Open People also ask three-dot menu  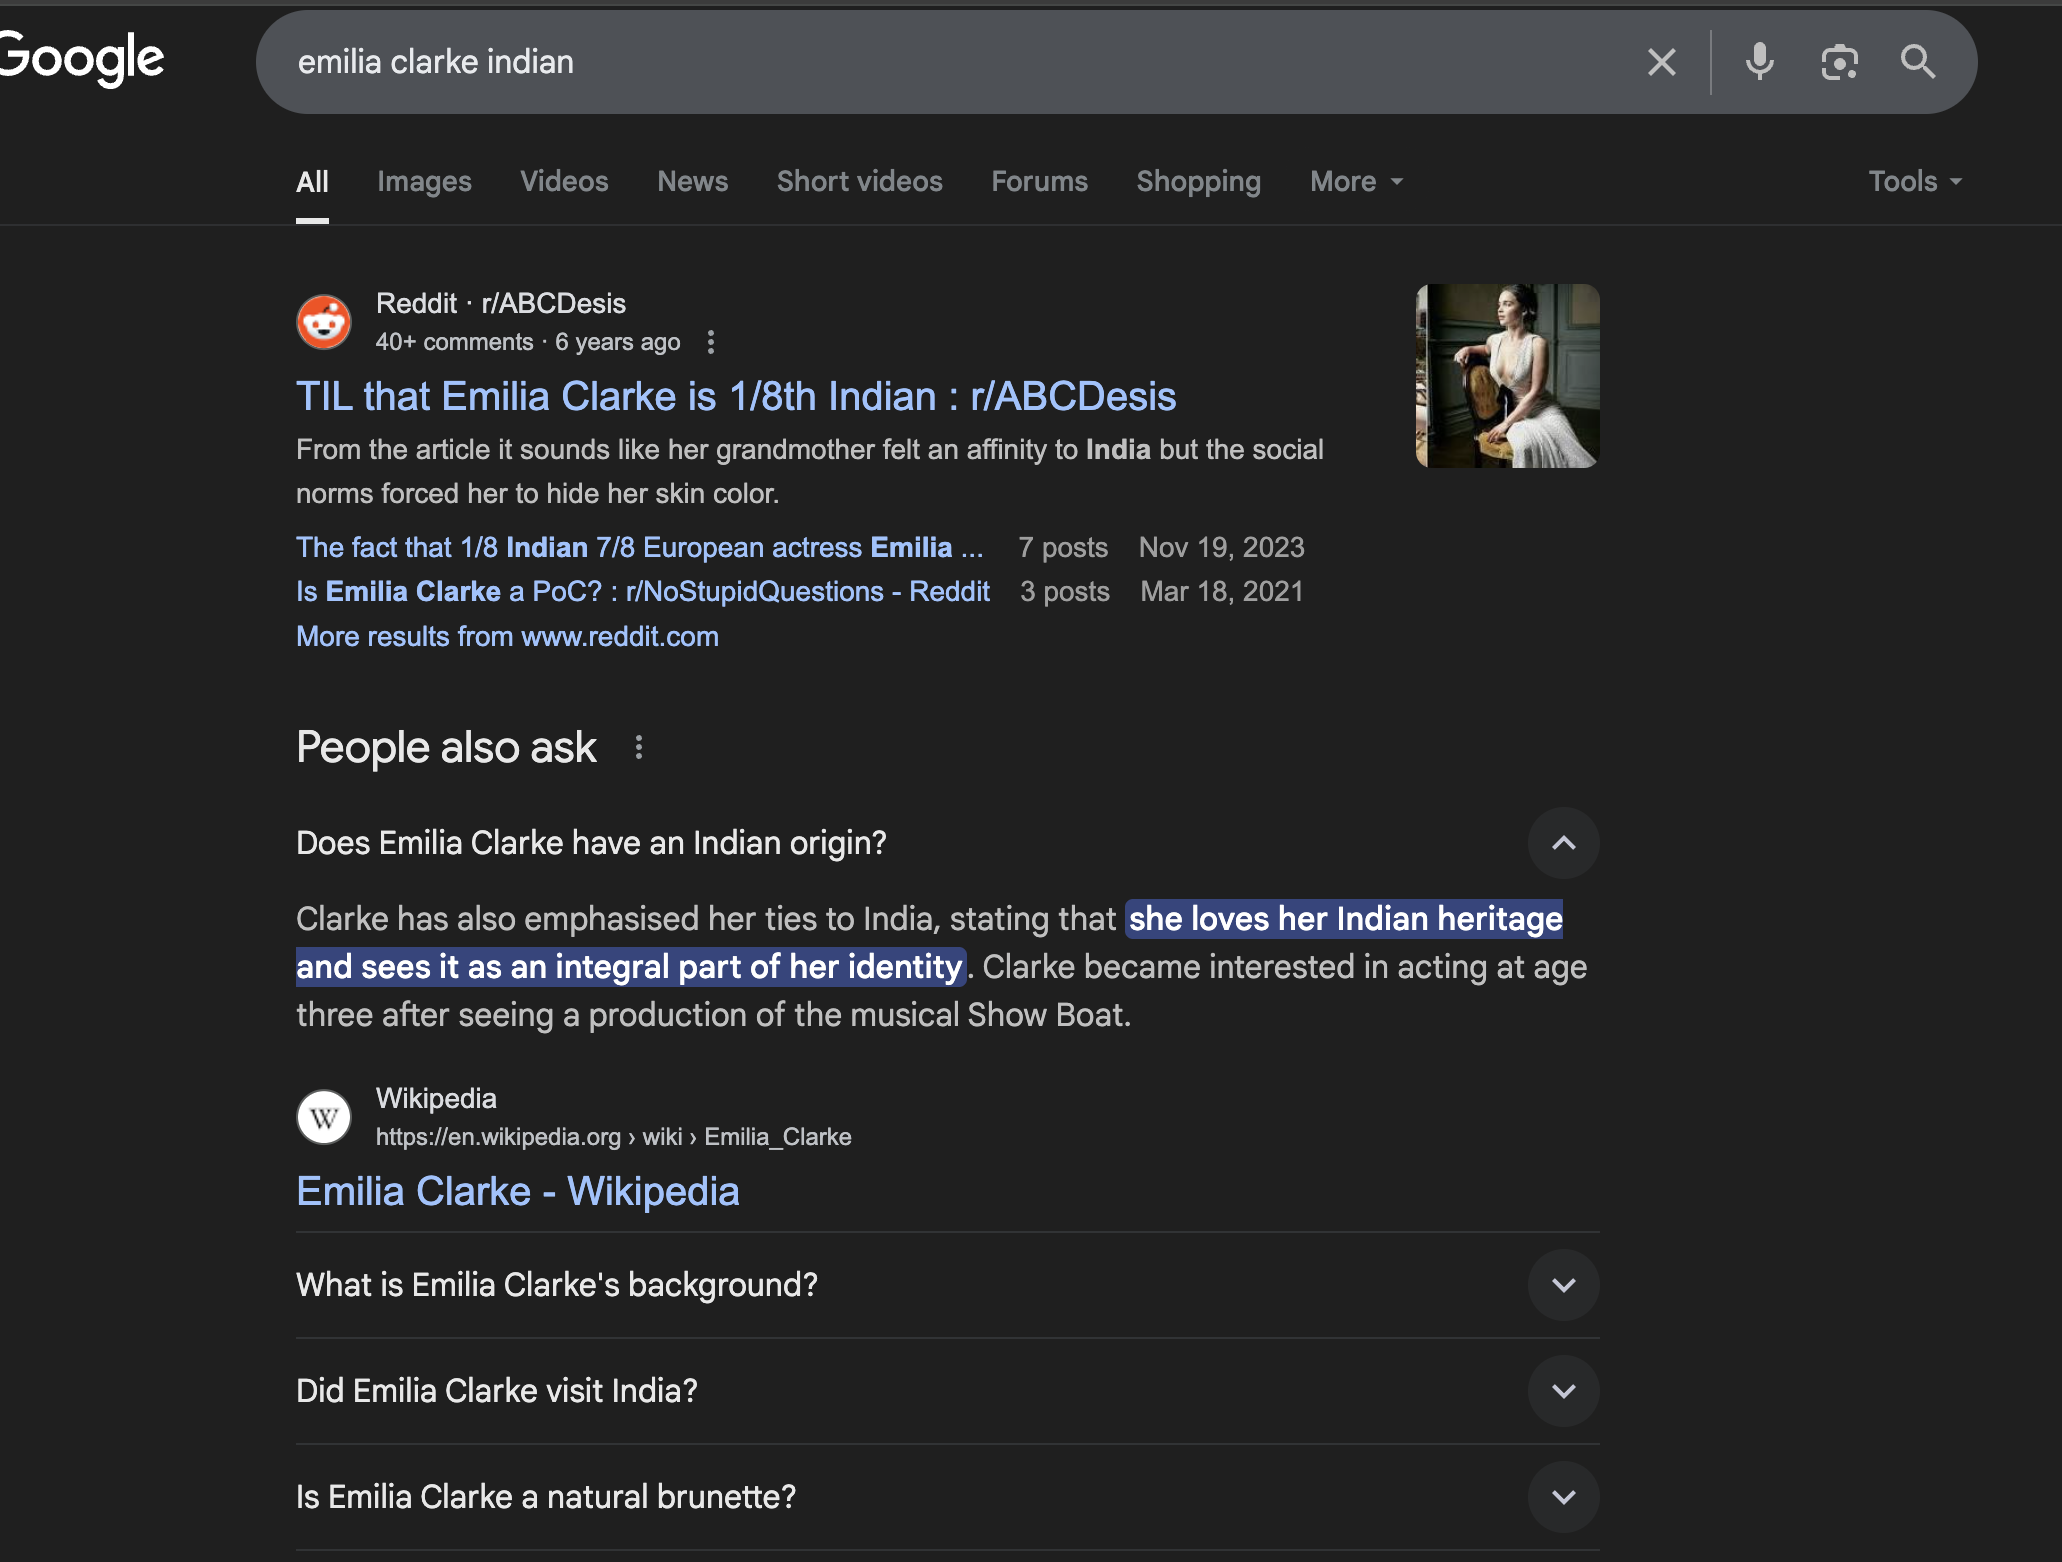pyautogui.click(x=639, y=747)
